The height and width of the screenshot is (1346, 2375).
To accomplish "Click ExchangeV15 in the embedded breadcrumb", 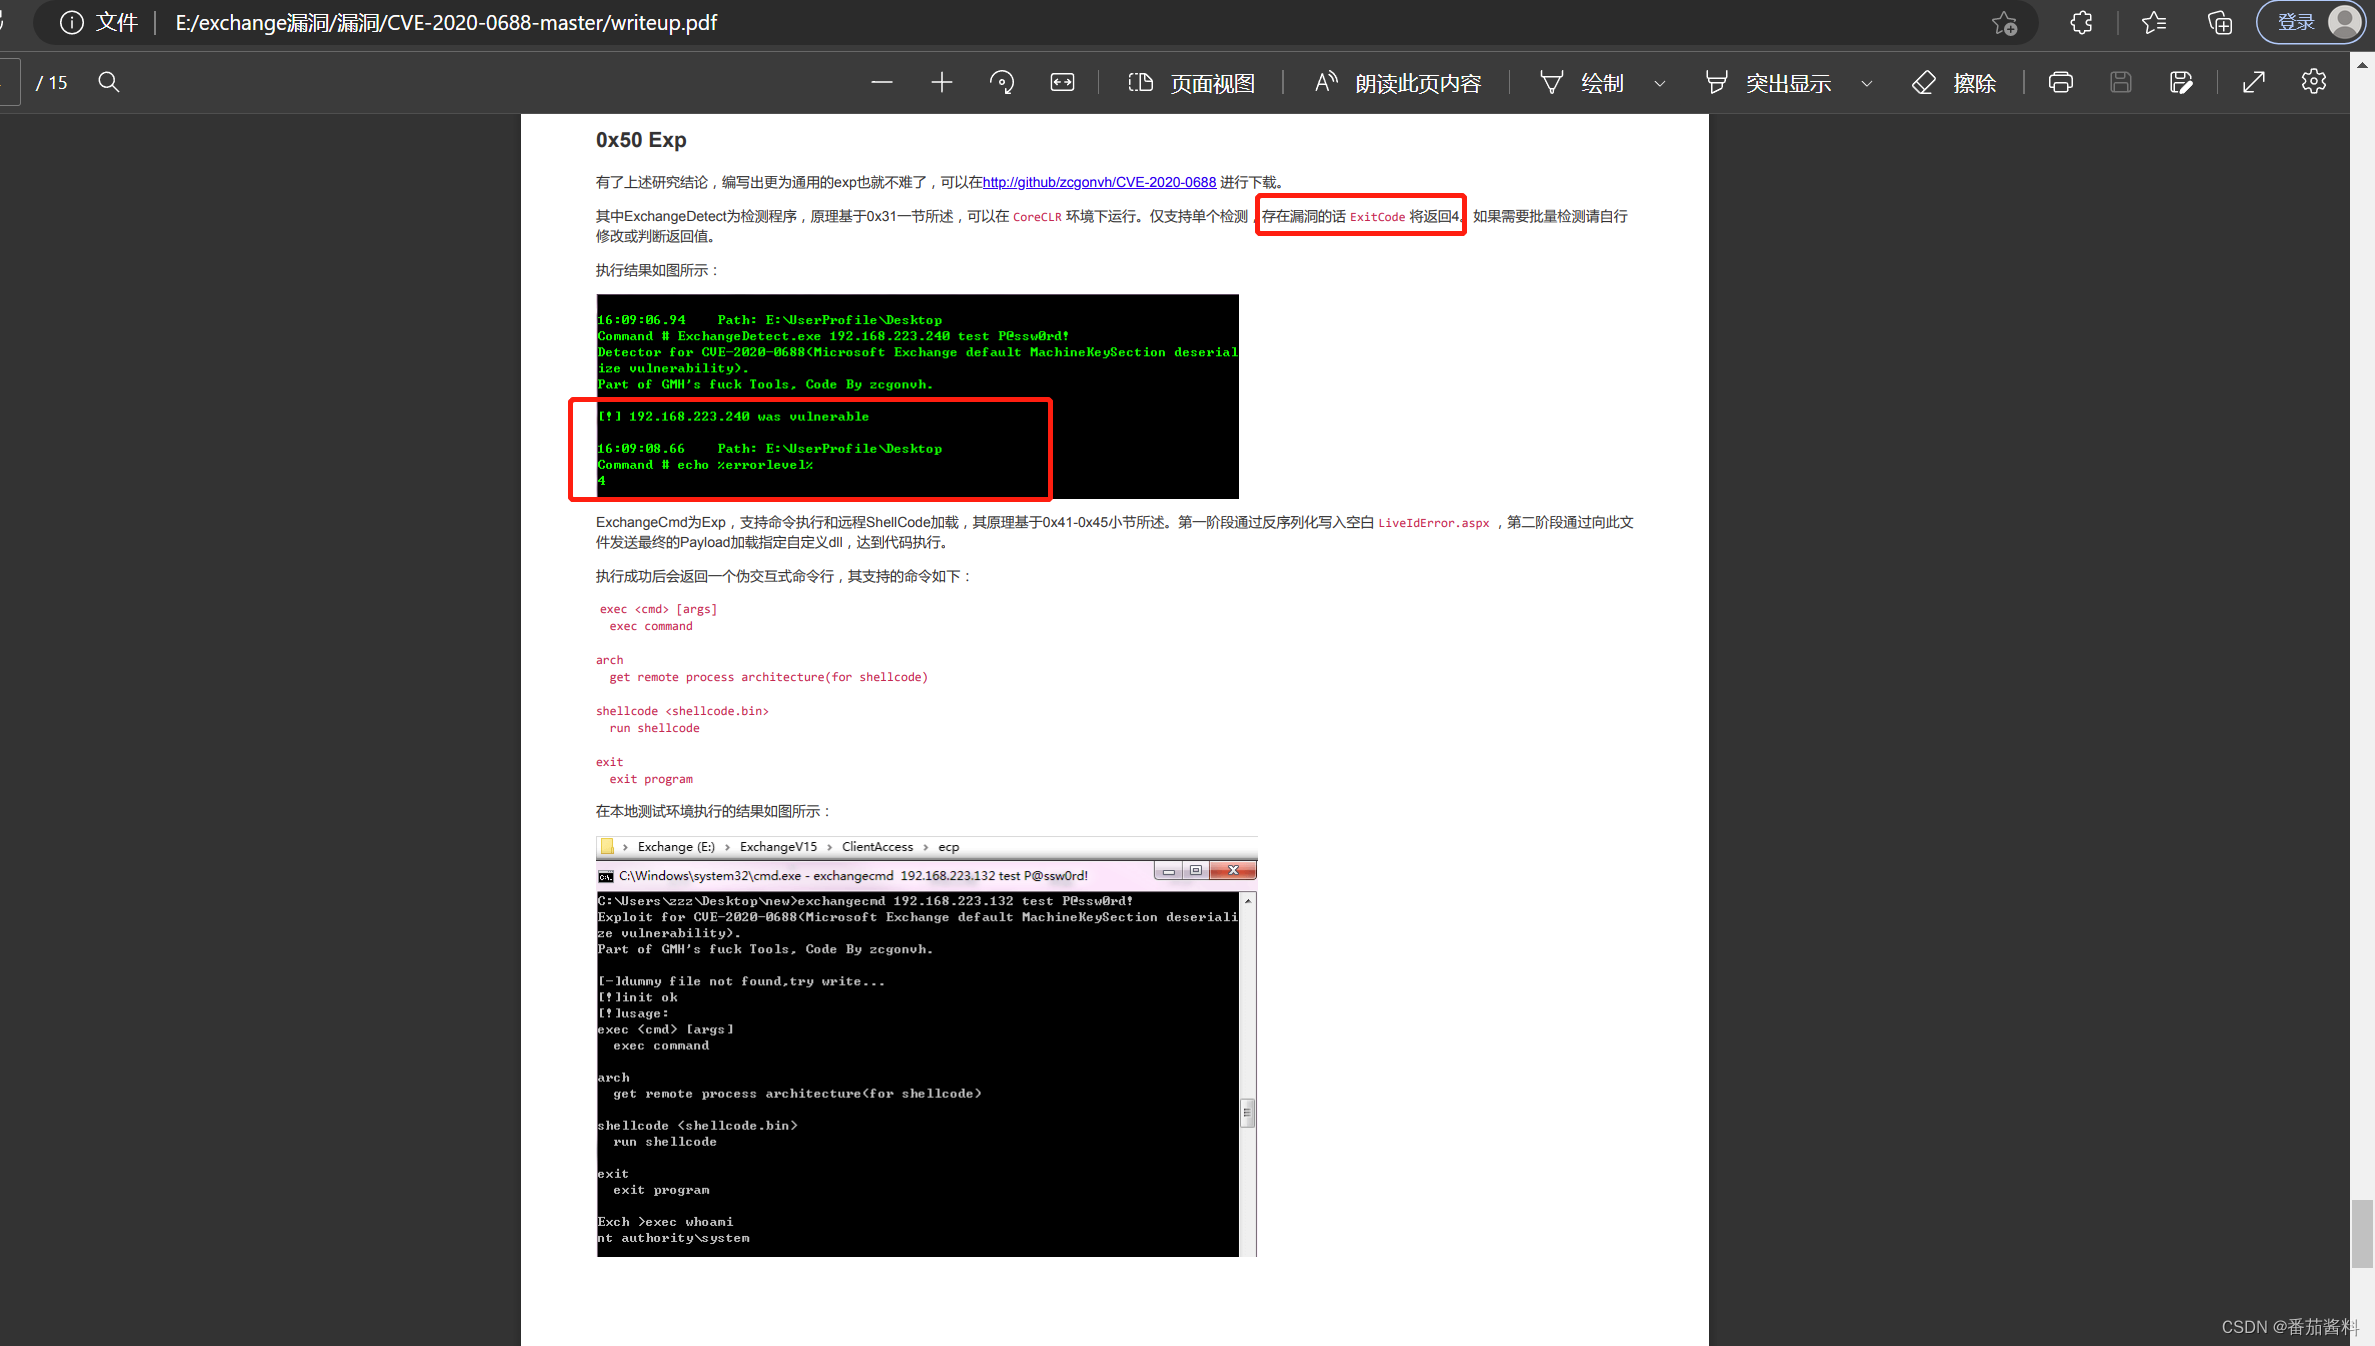I will (x=778, y=847).
